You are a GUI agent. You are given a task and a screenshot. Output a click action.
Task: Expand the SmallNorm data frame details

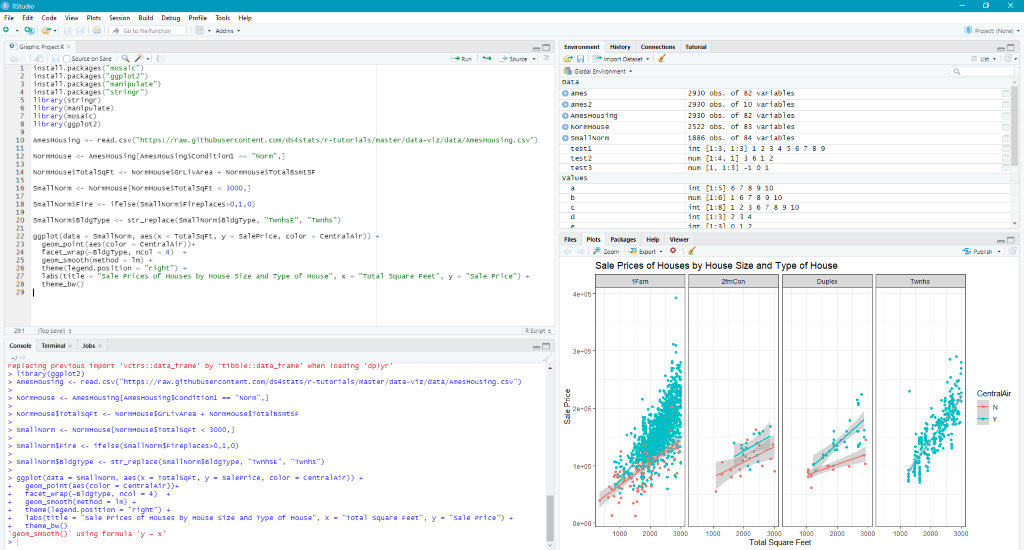(566, 138)
